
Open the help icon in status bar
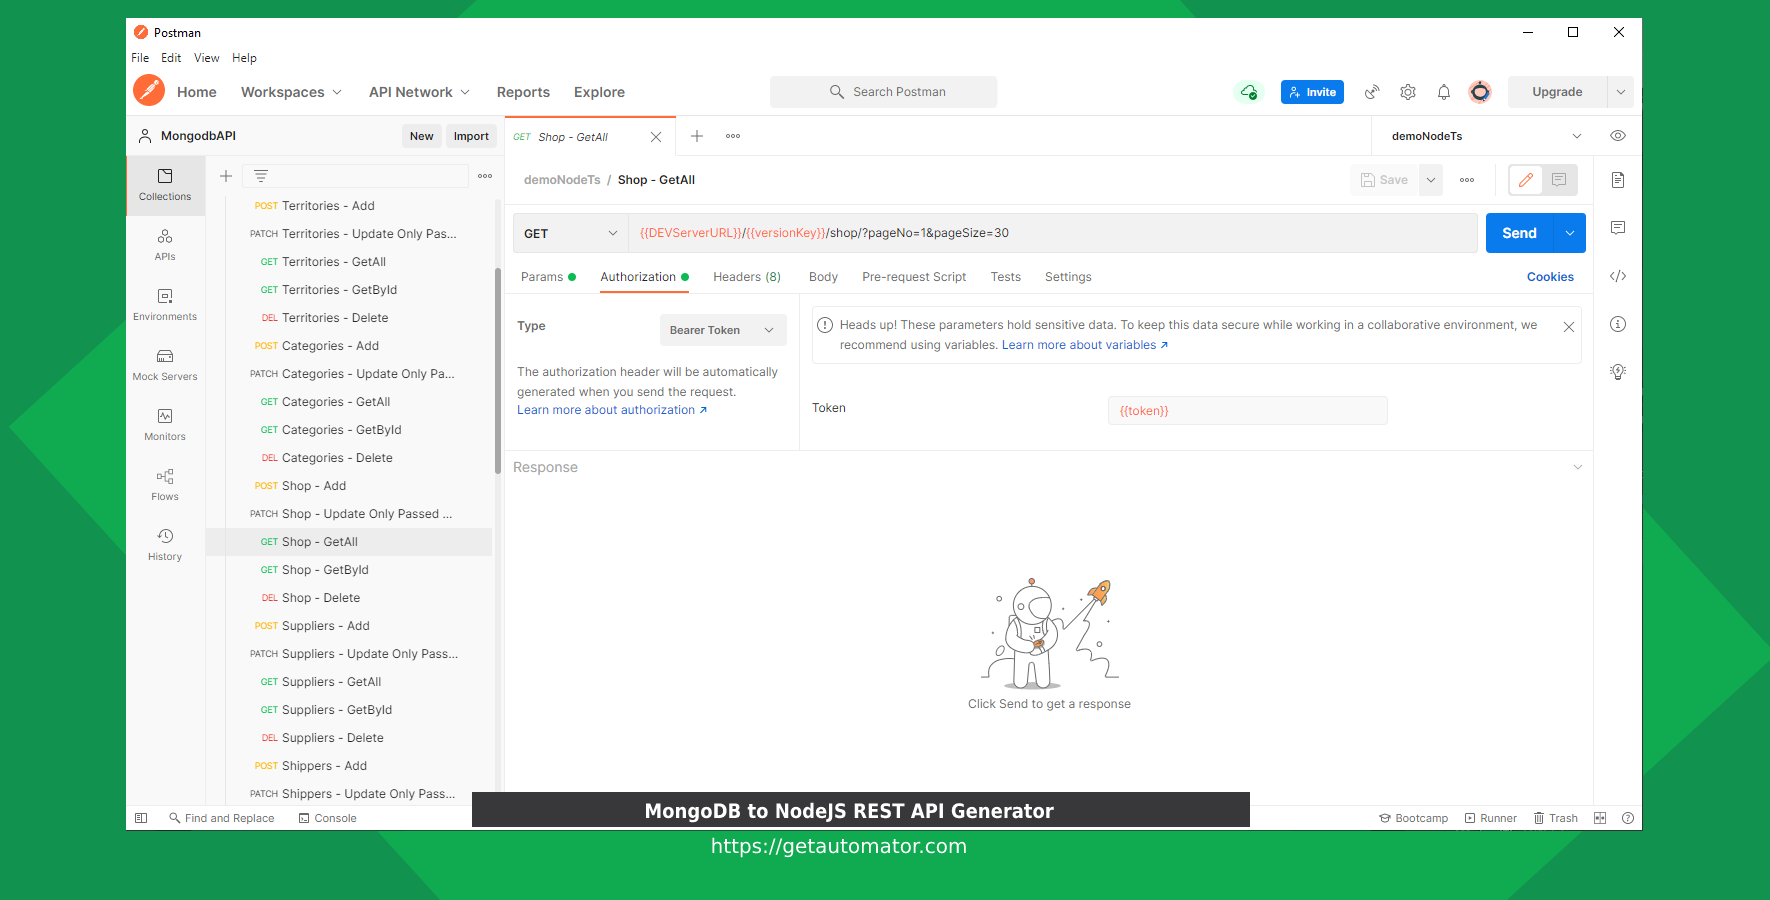[1628, 818]
